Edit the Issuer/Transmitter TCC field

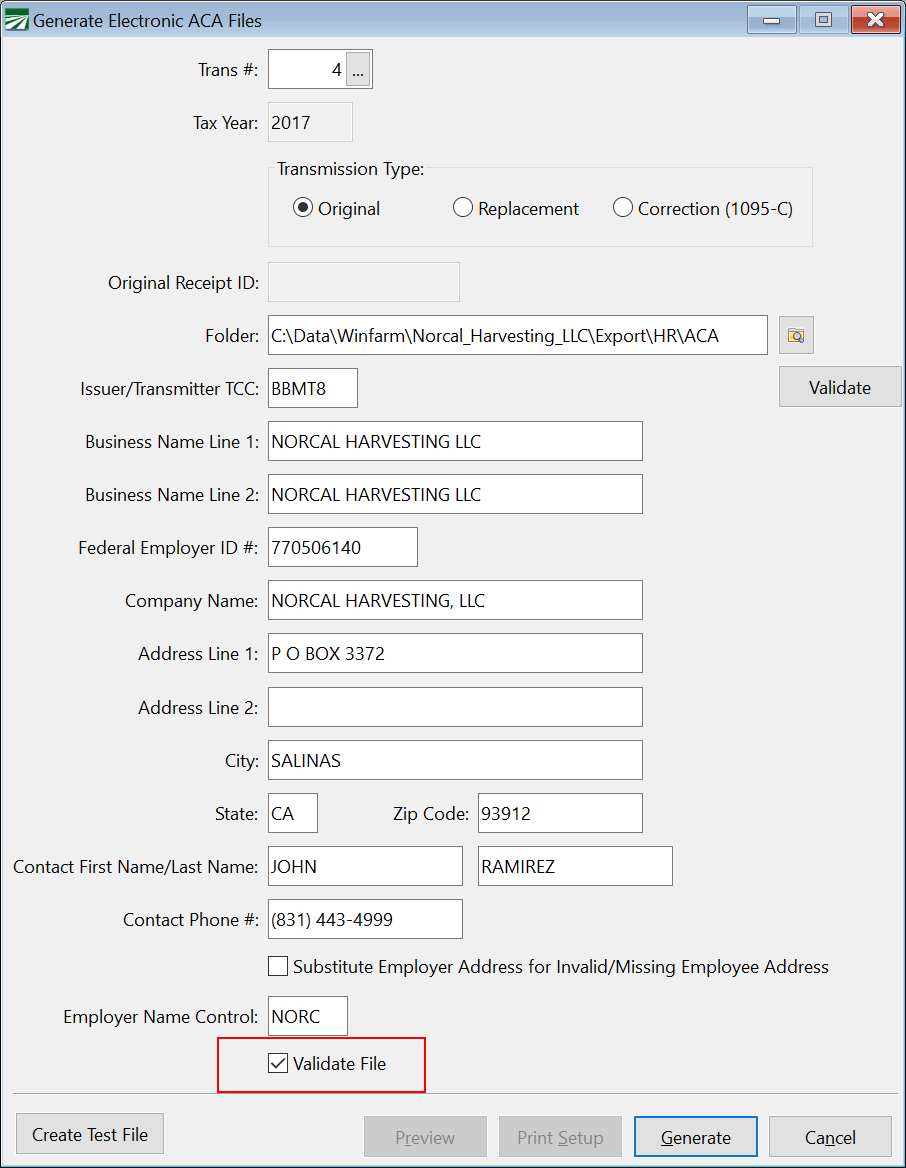click(313, 388)
